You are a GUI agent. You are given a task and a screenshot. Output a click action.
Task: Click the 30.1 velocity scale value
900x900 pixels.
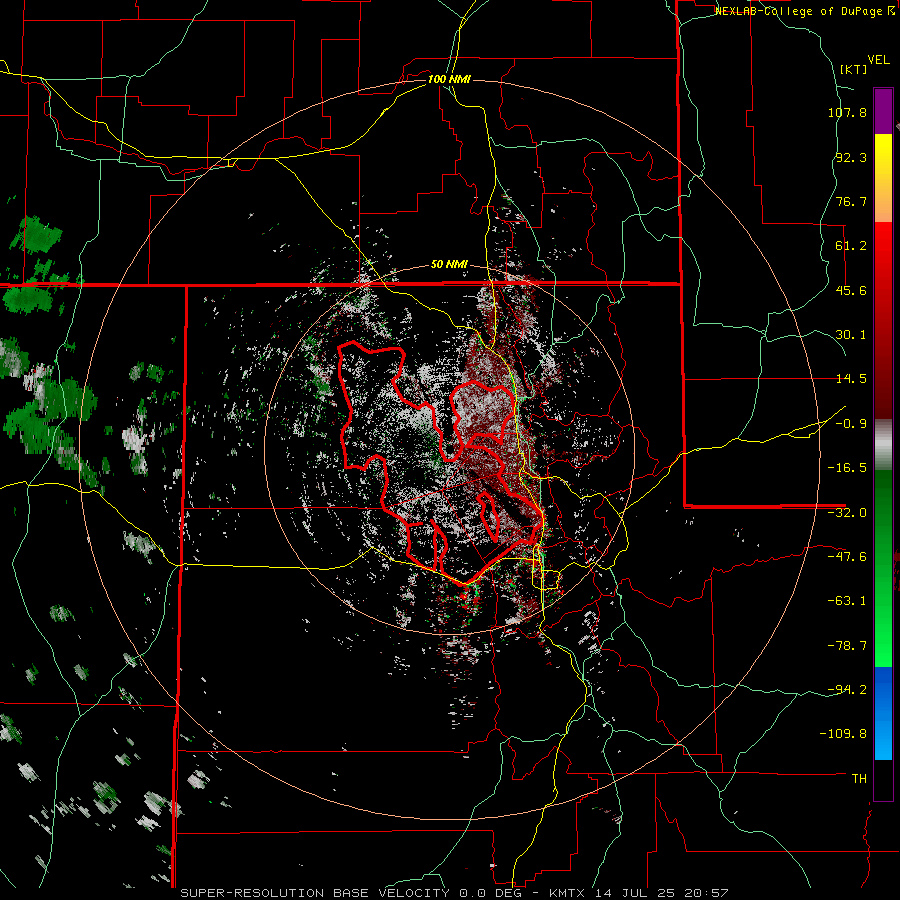[851, 335]
